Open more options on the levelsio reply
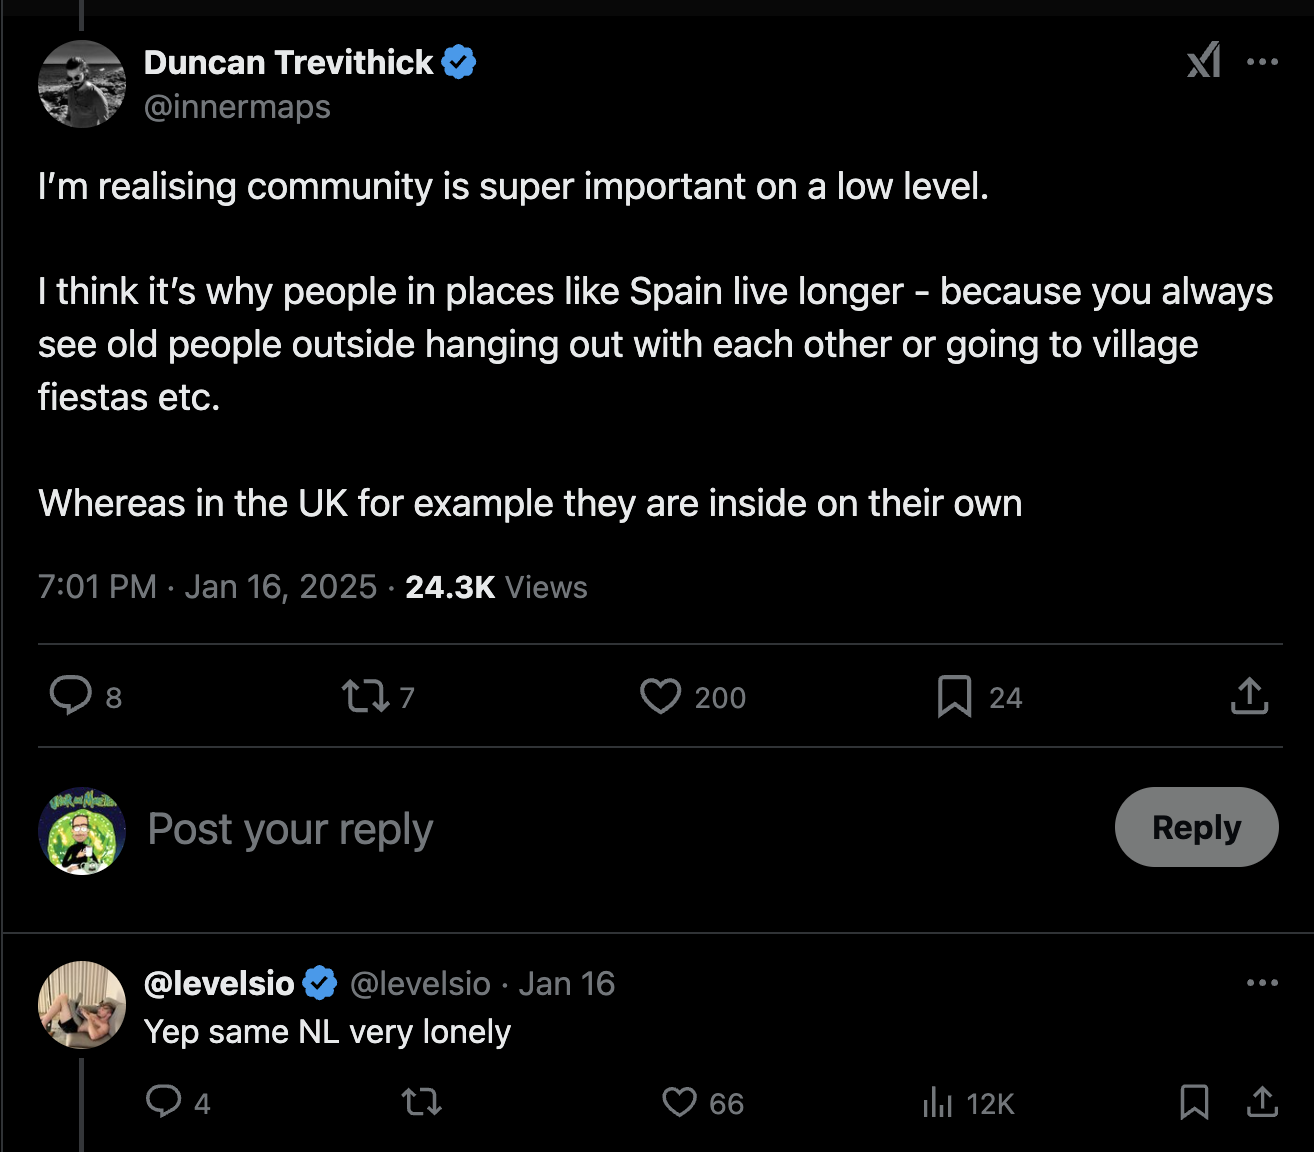The image size is (1314, 1152). coord(1262,983)
